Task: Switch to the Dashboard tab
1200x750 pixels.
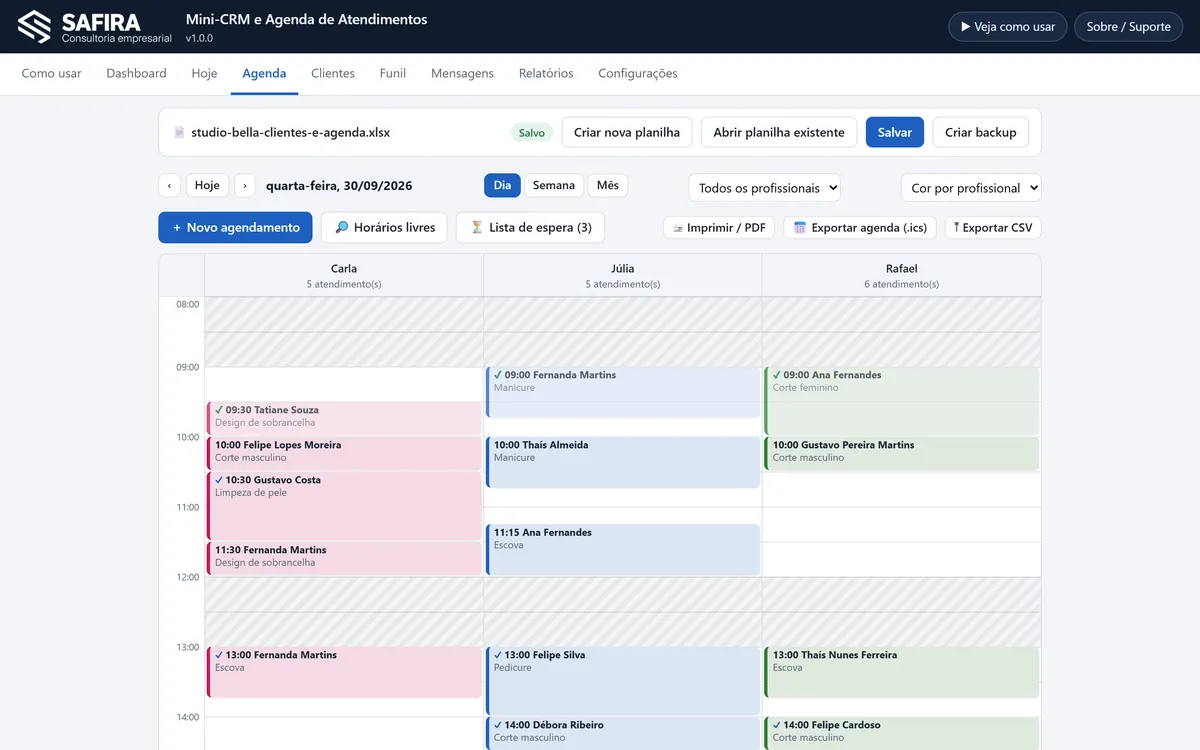Action: coord(136,73)
